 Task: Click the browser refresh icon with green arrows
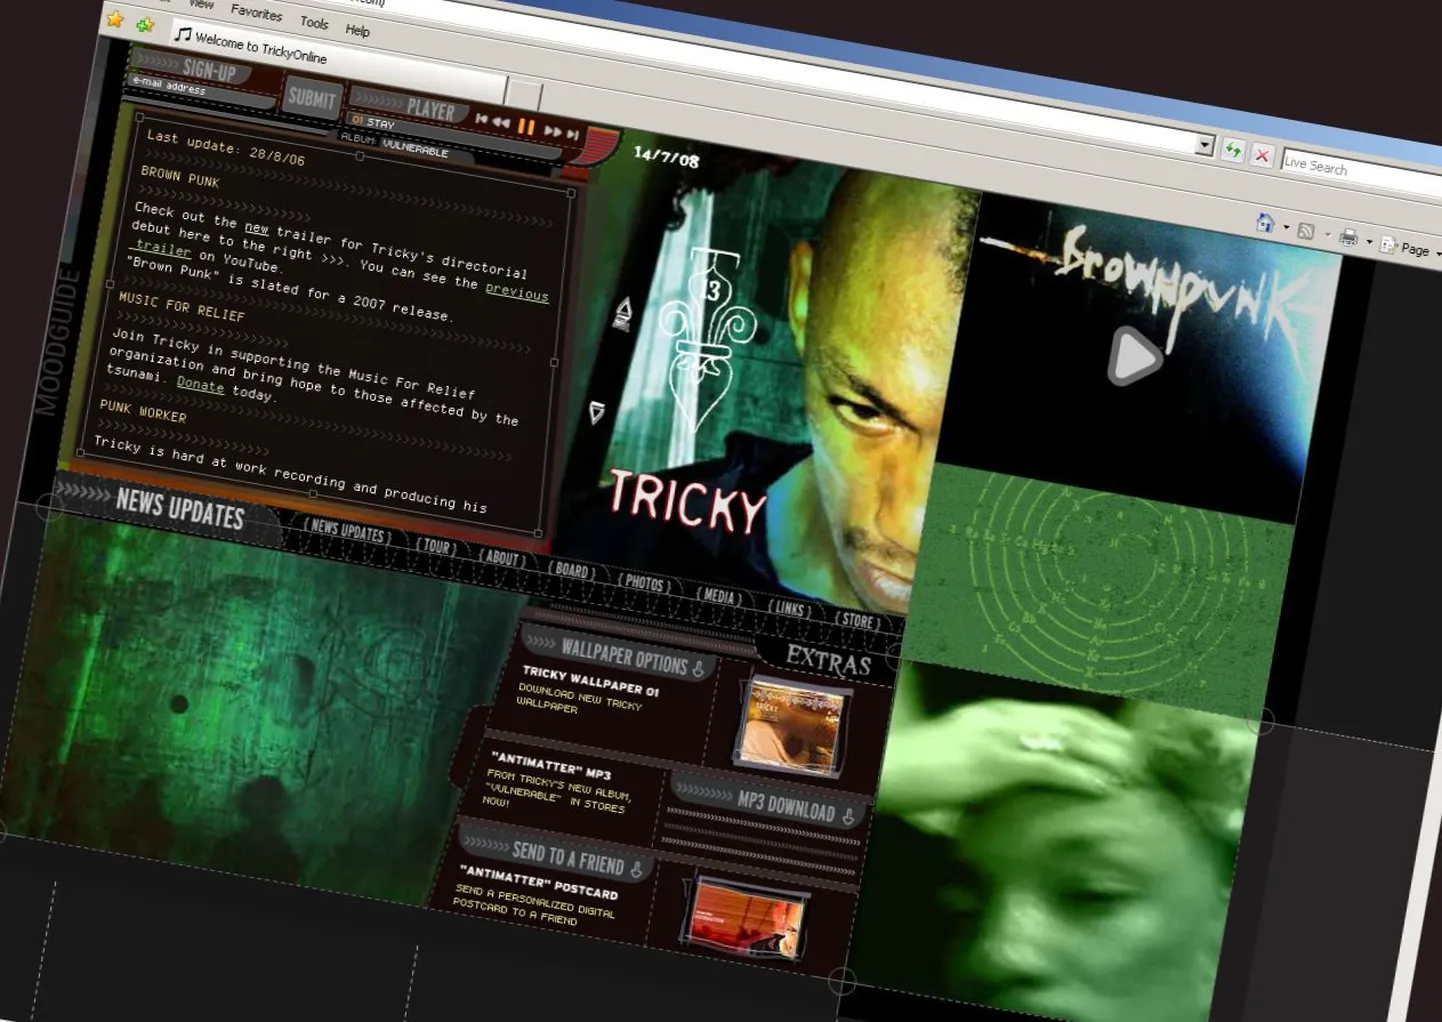(x=1233, y=150)
